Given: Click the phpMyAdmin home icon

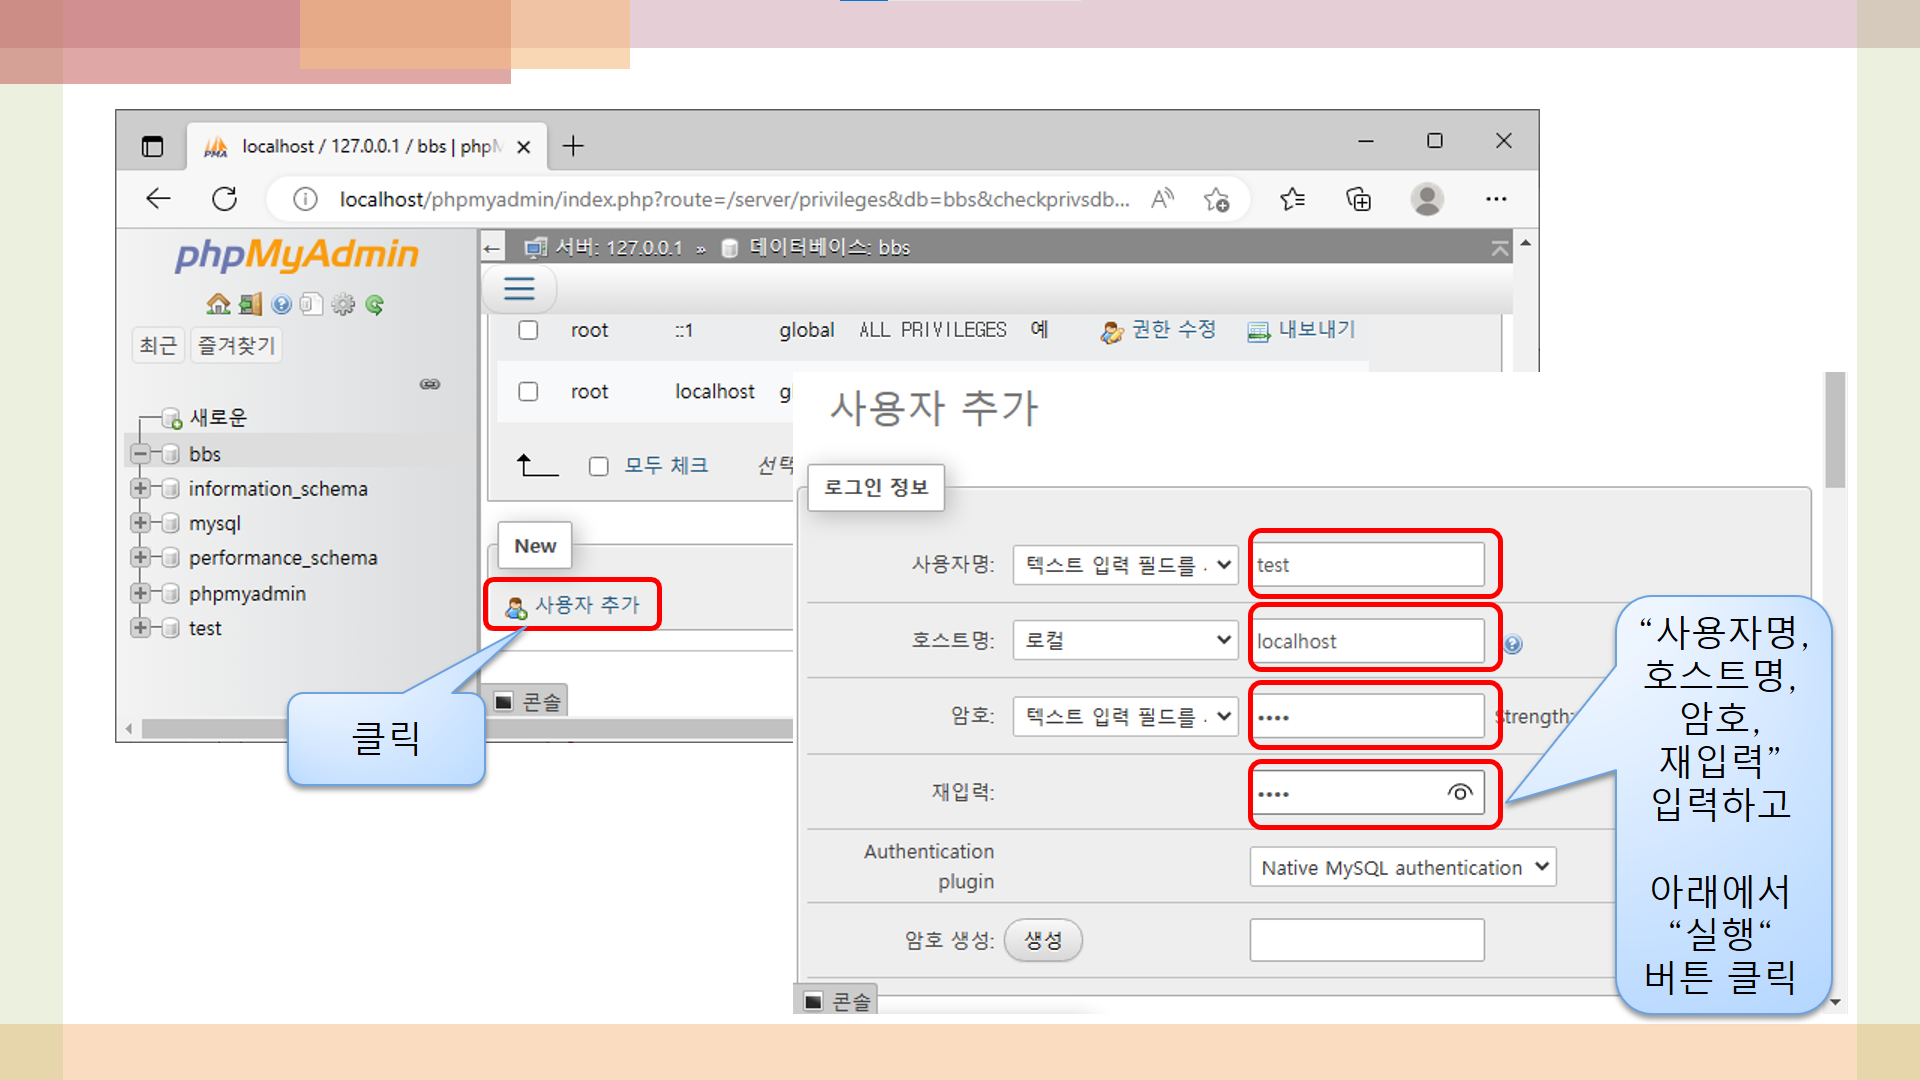Looking at the screenshot, I should coord(217,304).
